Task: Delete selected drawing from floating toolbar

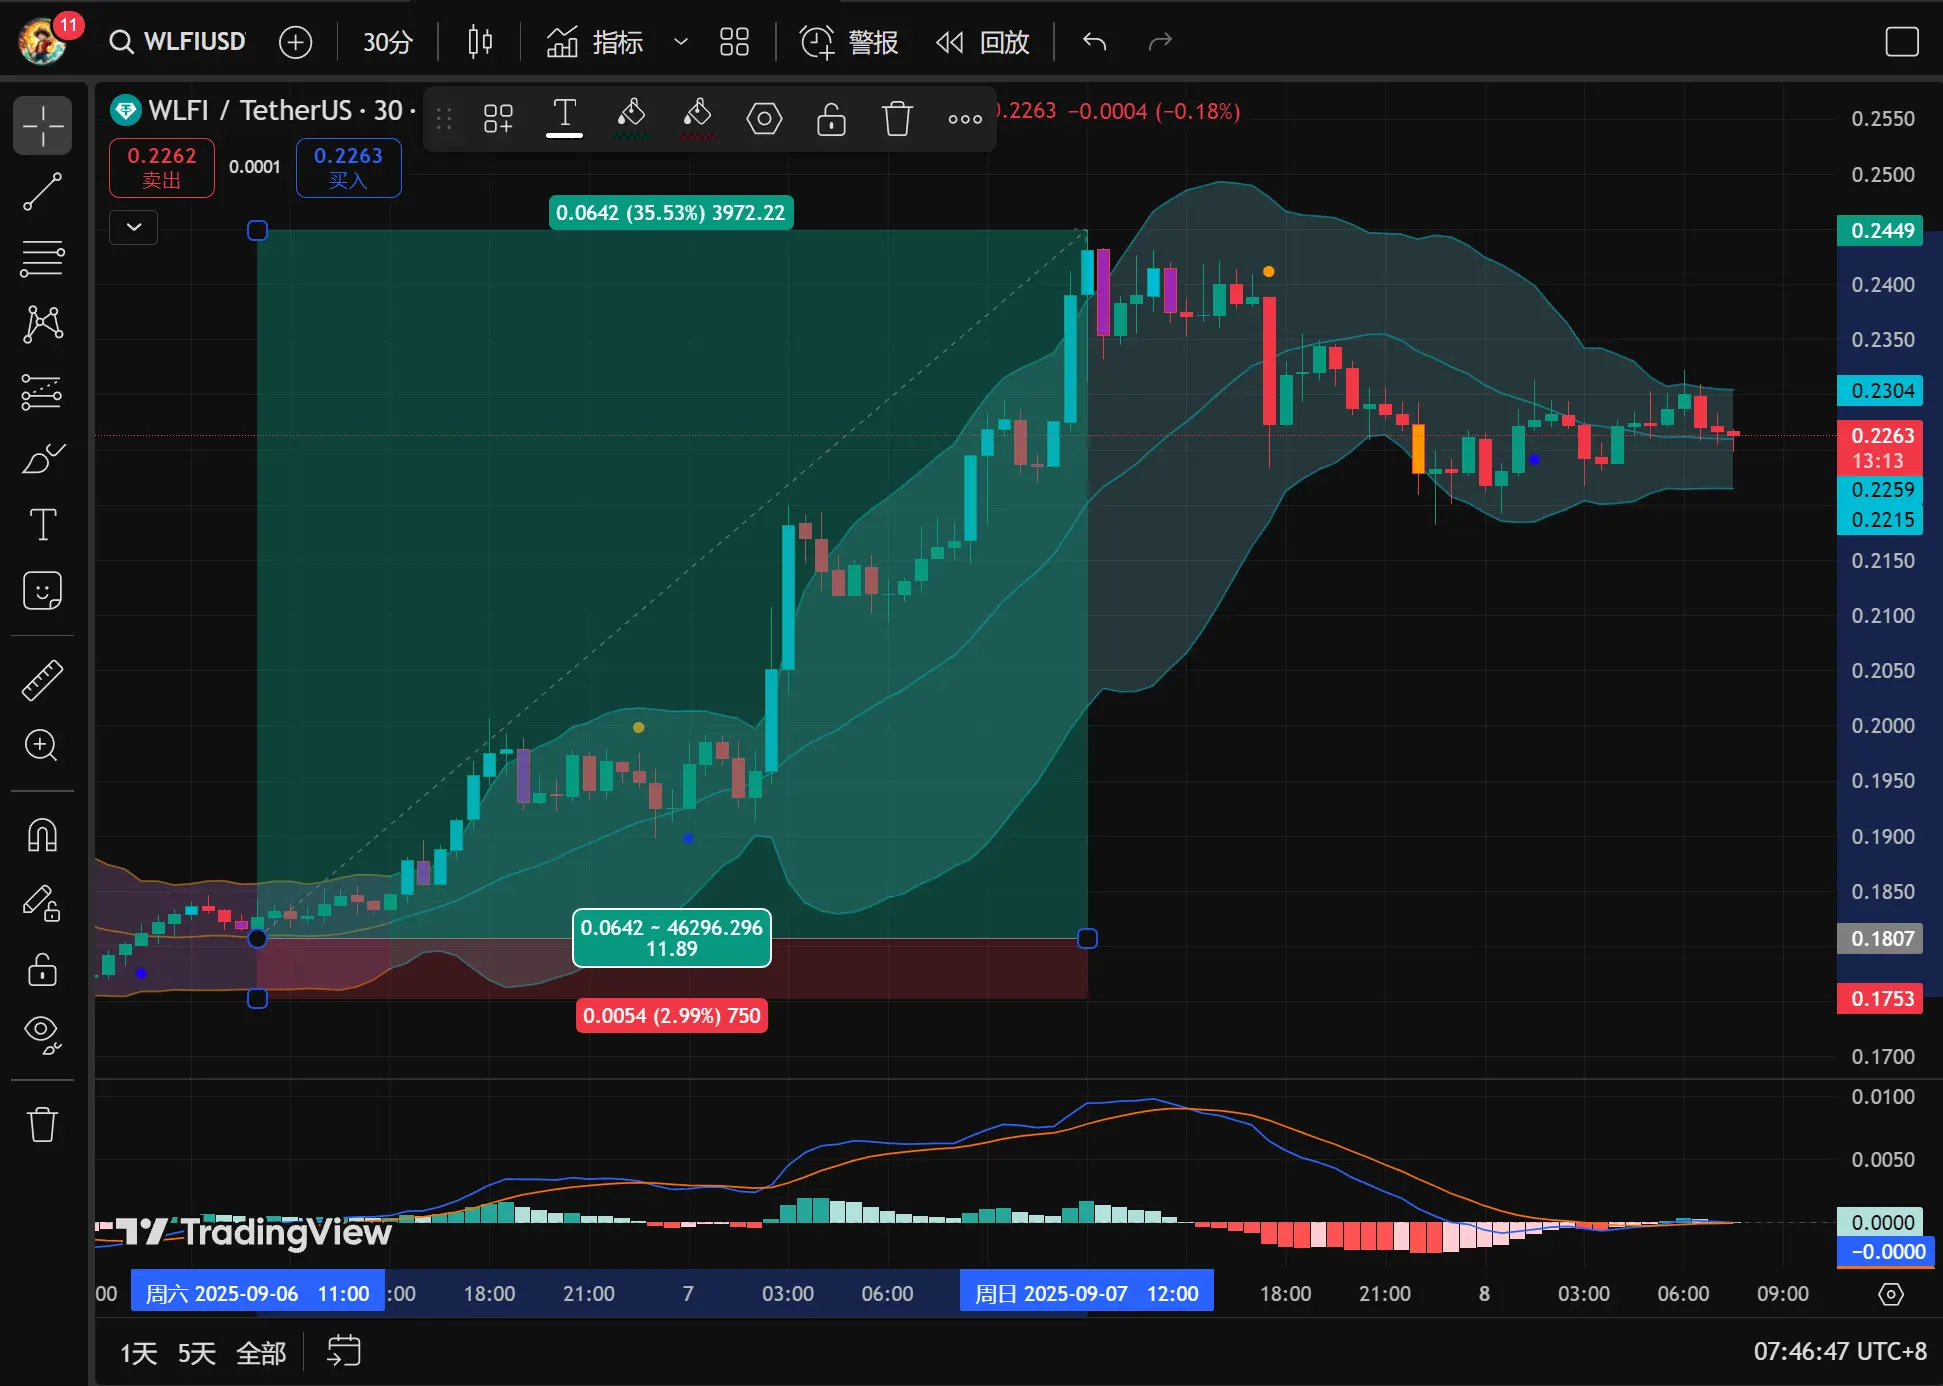Action: point(897,119)
